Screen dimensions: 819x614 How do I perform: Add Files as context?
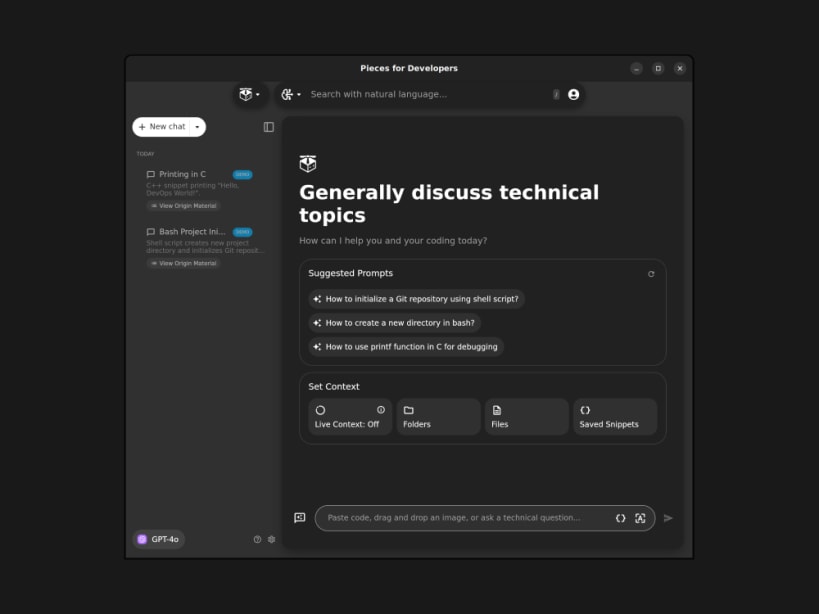point(526,417)
